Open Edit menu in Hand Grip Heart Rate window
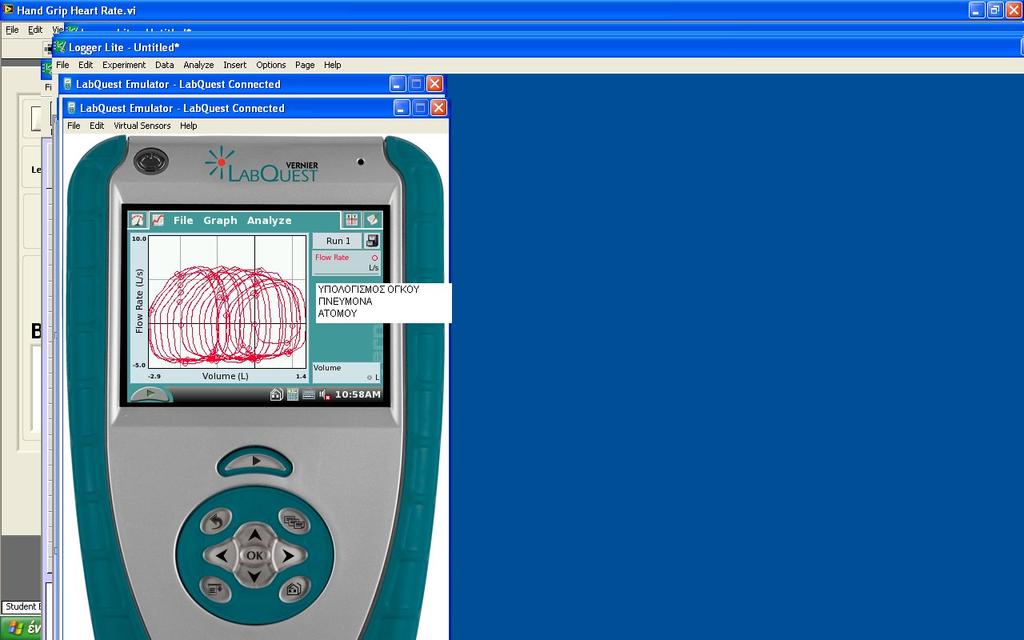The width and height of the screenshot is (1024, 640). (x=35, y=29)
